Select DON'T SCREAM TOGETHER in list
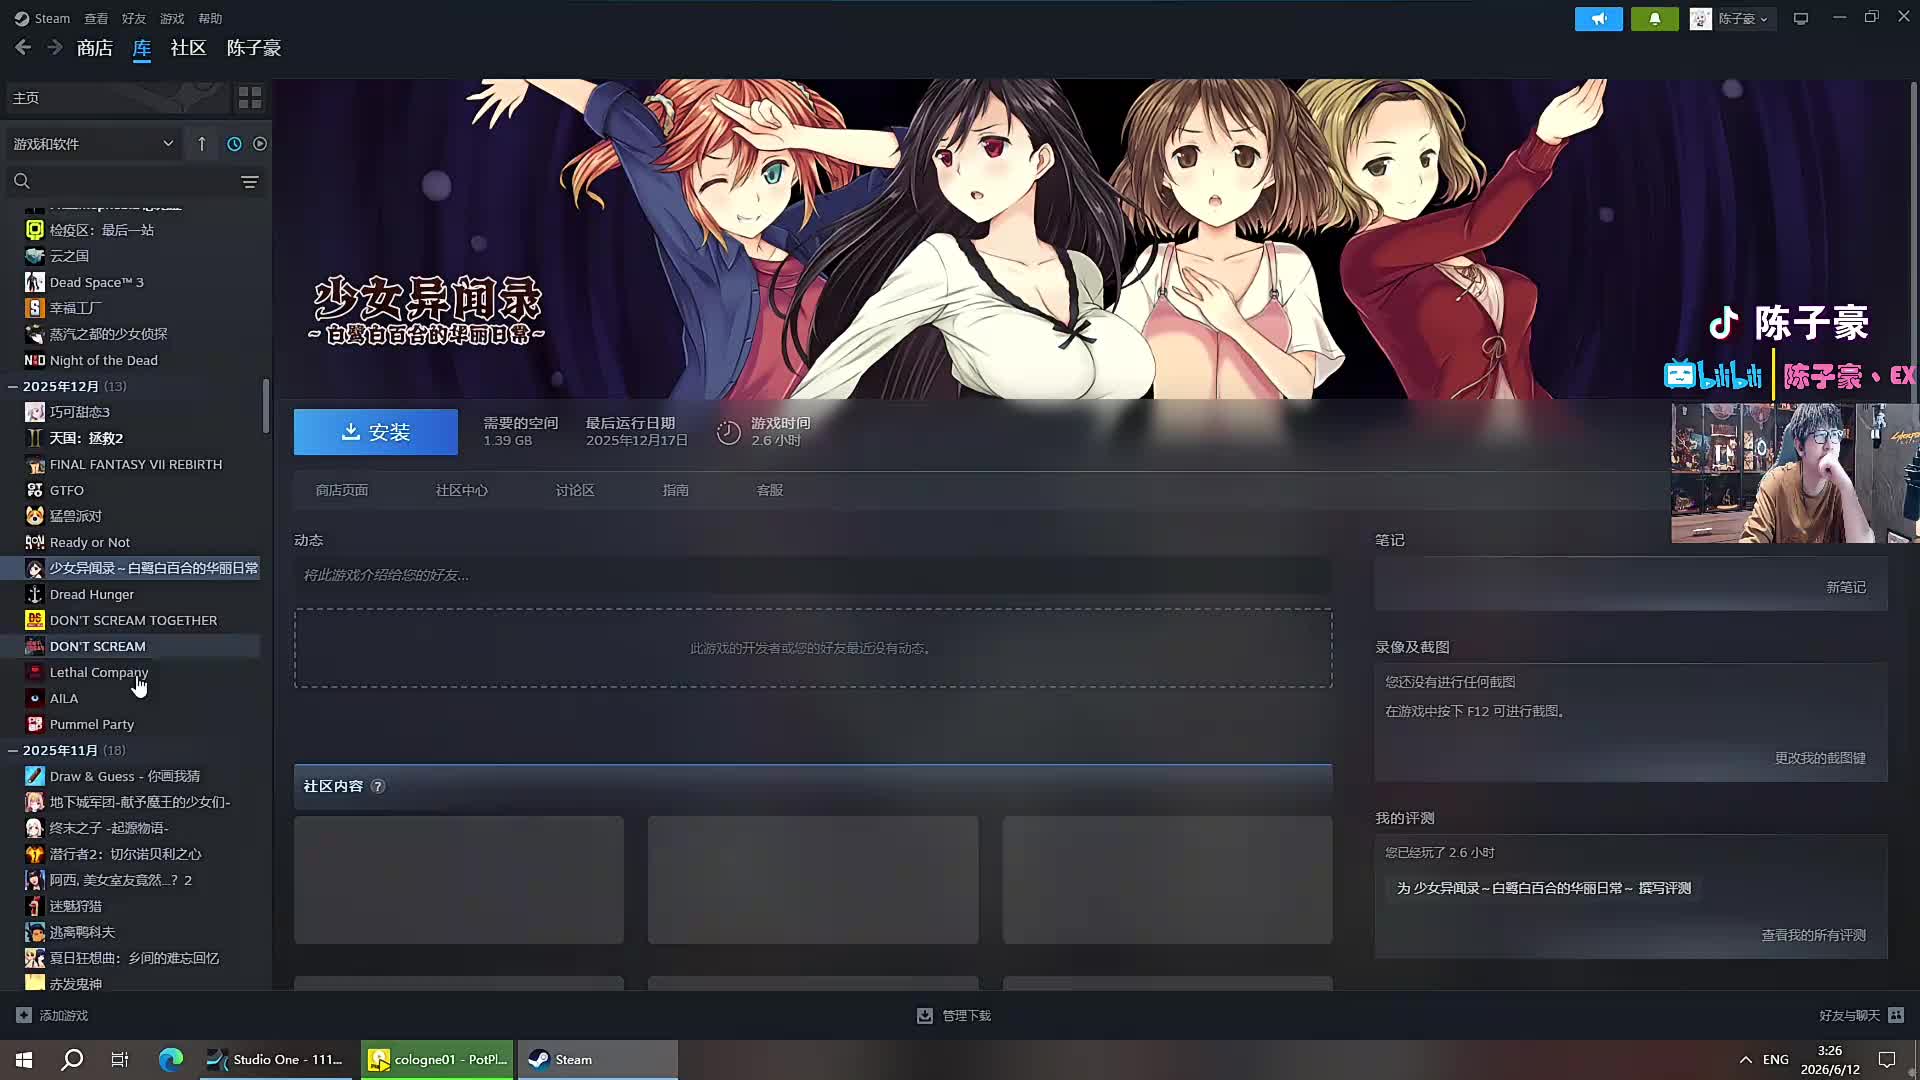Screen dimensions: 1920x1080 coord(133,620)
